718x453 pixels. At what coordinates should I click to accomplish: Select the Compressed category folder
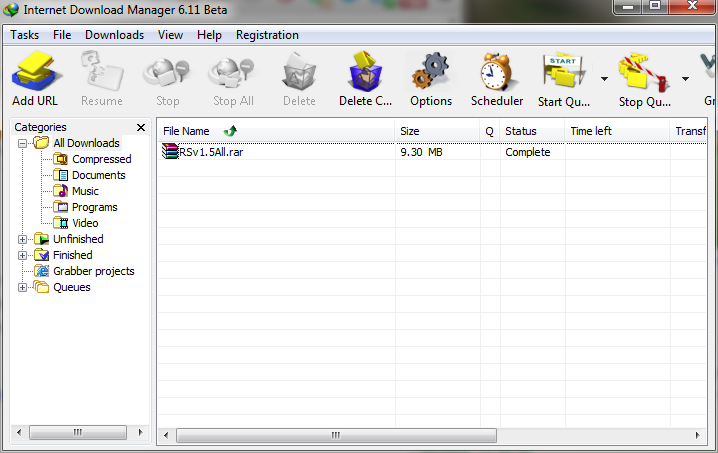(x=102, y=159)
